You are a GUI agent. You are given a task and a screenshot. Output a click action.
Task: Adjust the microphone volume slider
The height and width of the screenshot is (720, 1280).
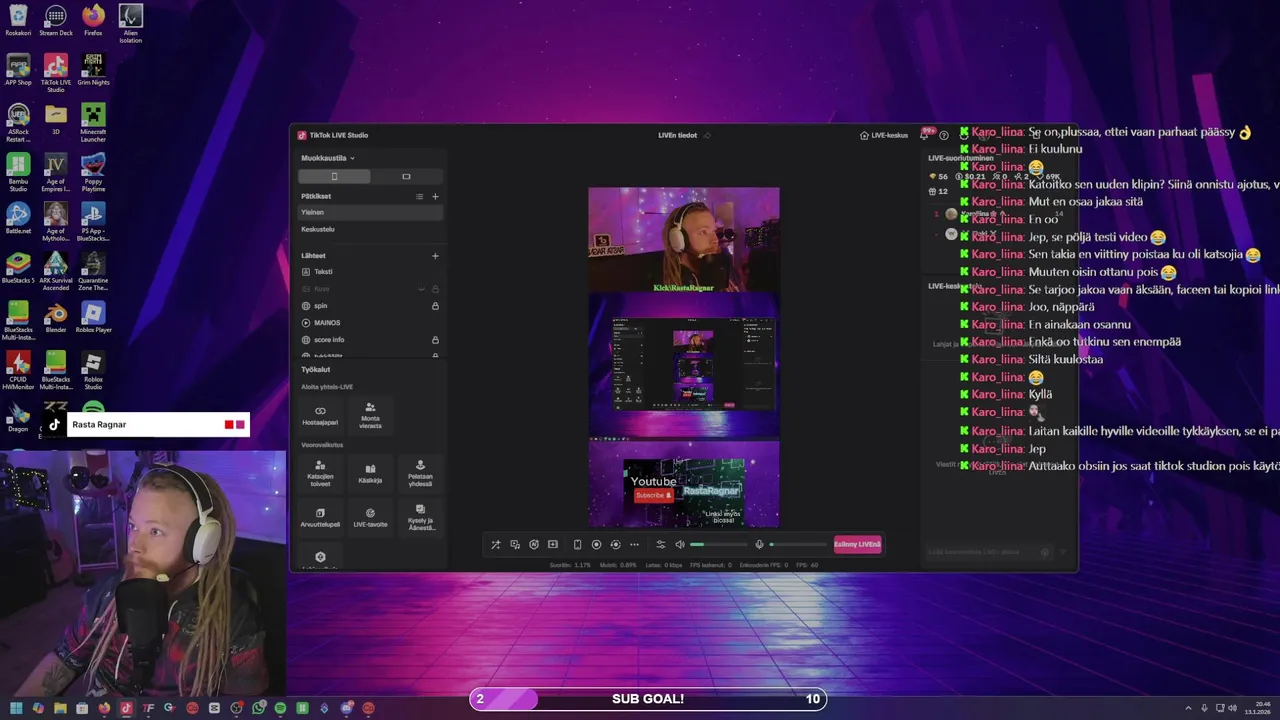(797, 545)
